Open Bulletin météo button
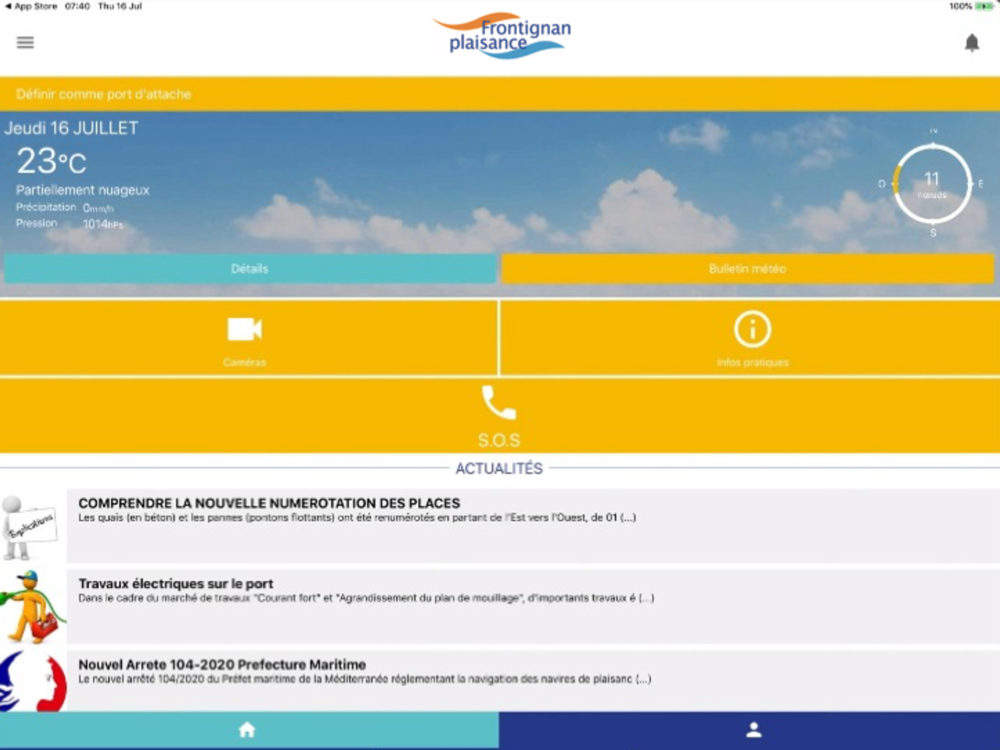This screenshot has height=750, width=1000. pyautogui.click(x=747, y=268)
